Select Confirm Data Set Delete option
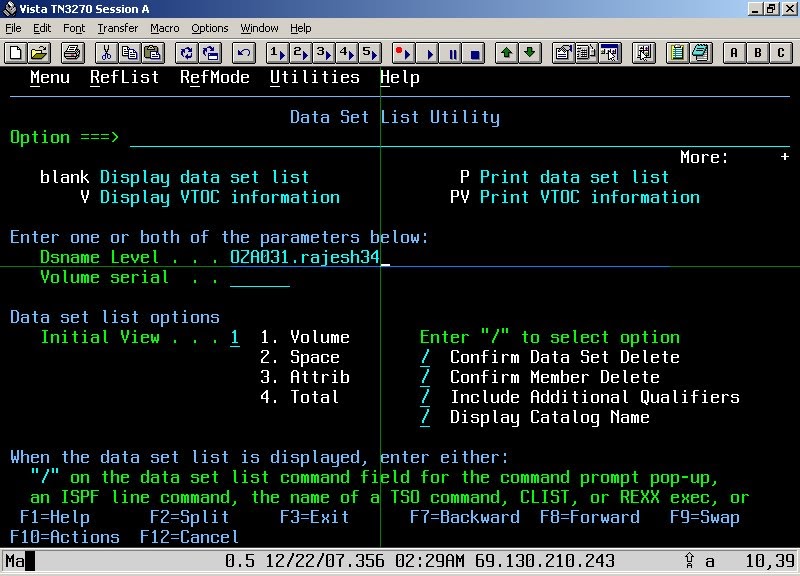This screenshot has height=576, width=800. pos(423,357)
